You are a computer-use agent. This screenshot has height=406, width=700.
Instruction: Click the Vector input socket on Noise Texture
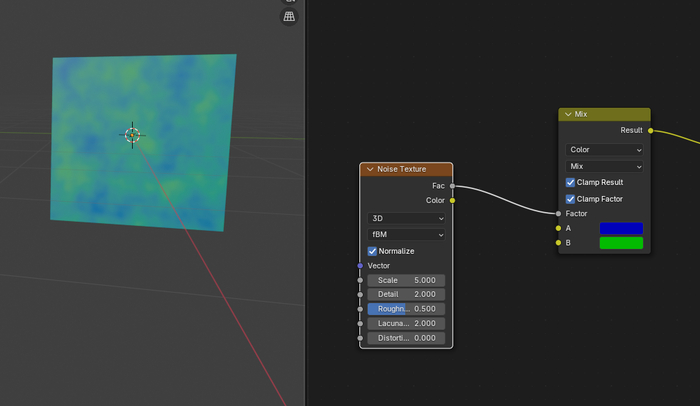point(360,266)
